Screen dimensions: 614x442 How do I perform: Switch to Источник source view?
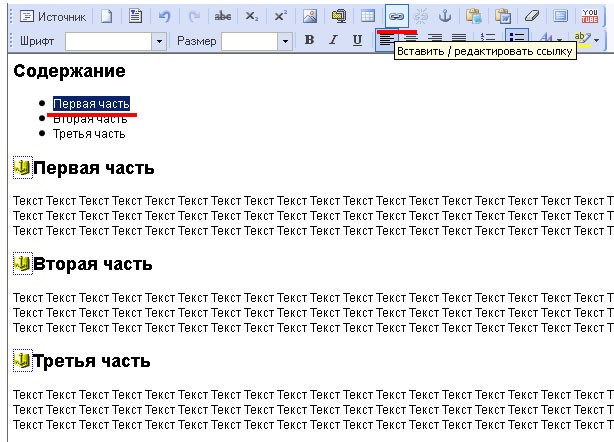coord(53,16)
